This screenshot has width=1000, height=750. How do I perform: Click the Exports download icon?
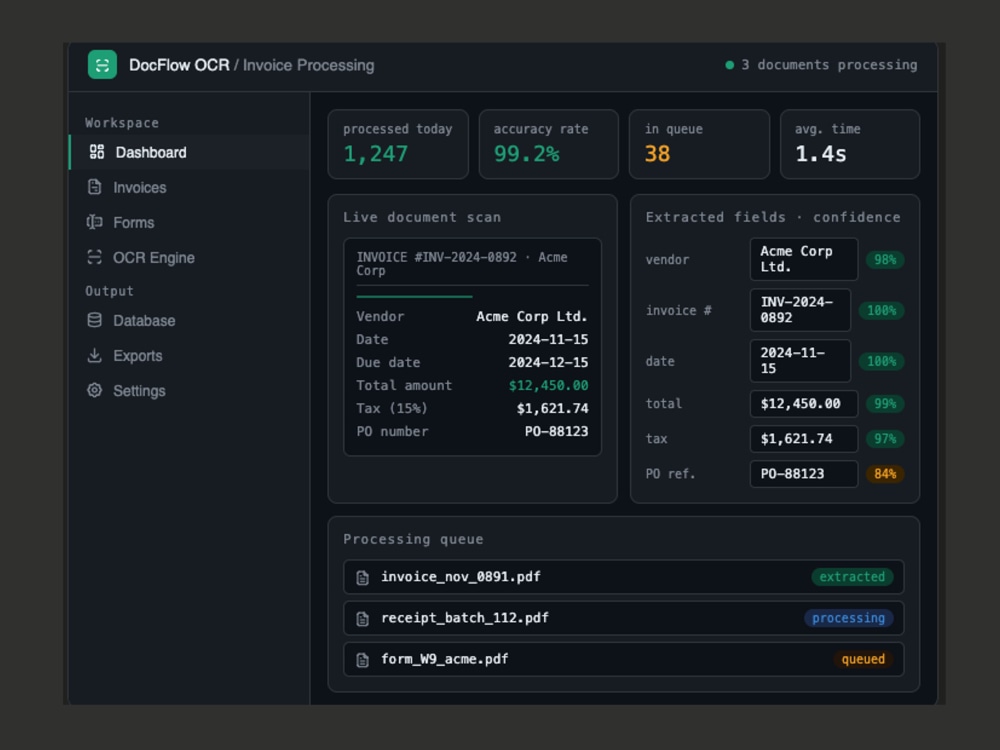pyautogui.click(x=94, y=355)
